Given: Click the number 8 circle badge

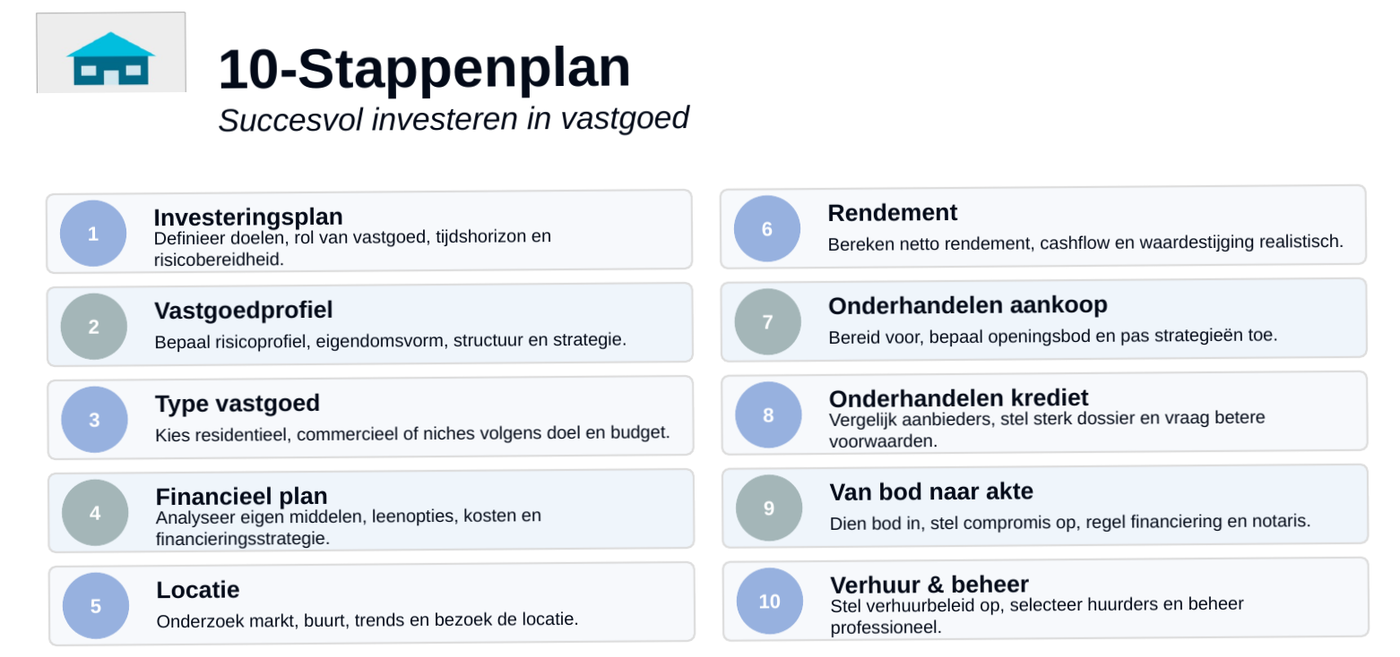Looking at the screenshot, I should [768, 415].
